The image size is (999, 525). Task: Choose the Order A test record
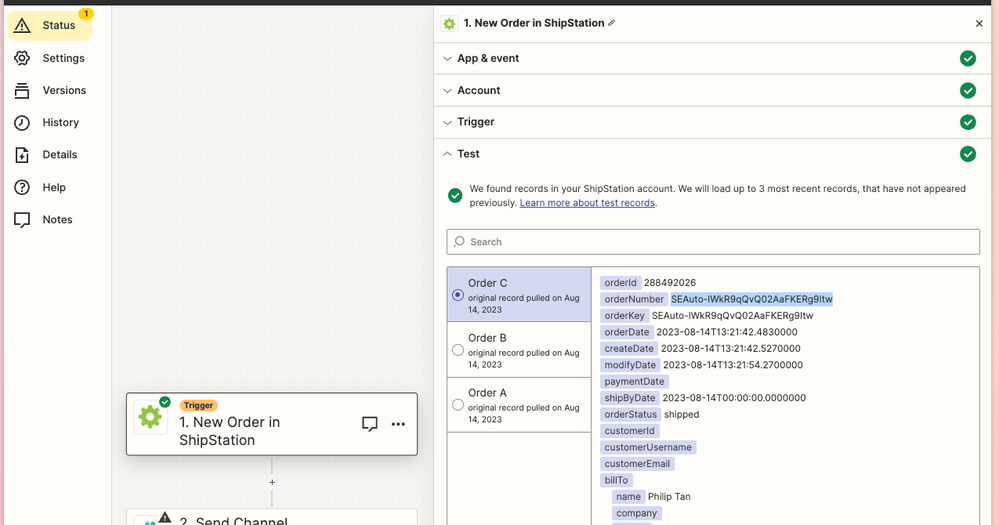tap(518, 404)
